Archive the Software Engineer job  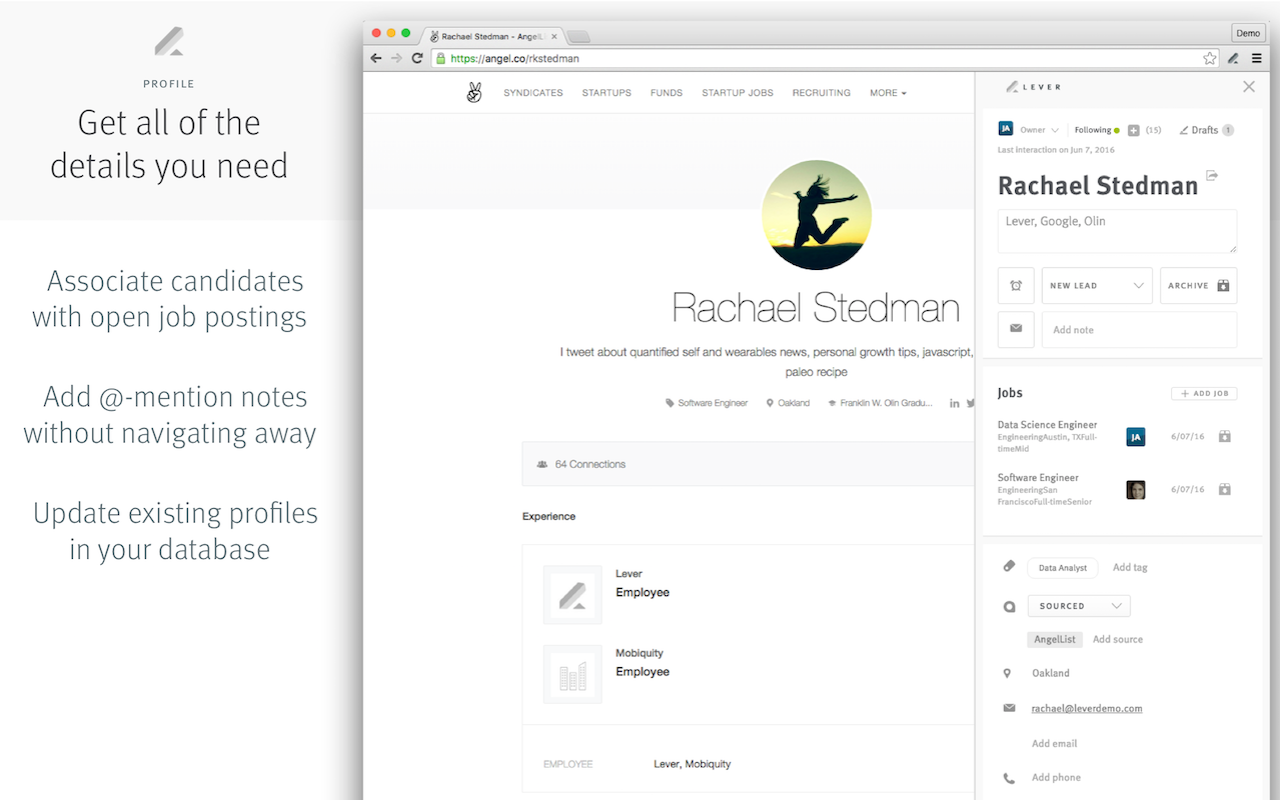coord(1224,490)
